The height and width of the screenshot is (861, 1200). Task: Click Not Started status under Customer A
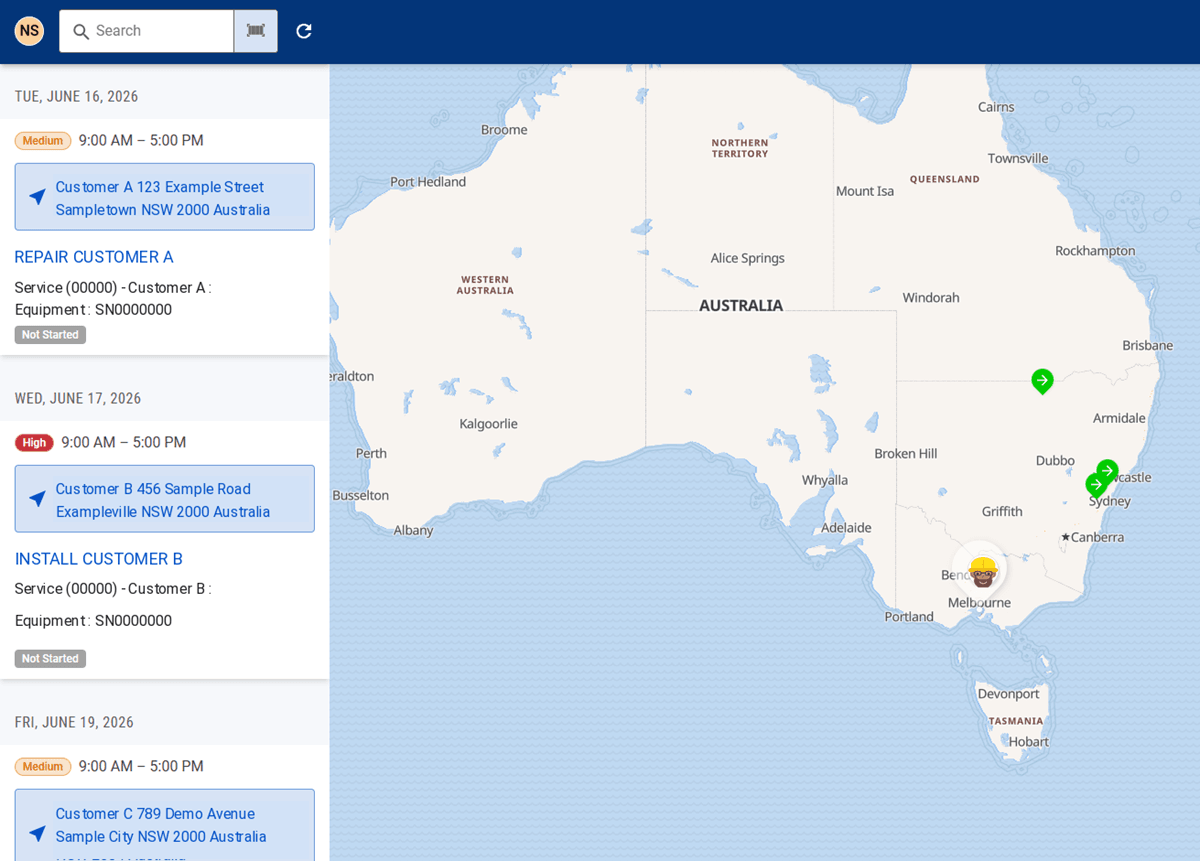50,335
